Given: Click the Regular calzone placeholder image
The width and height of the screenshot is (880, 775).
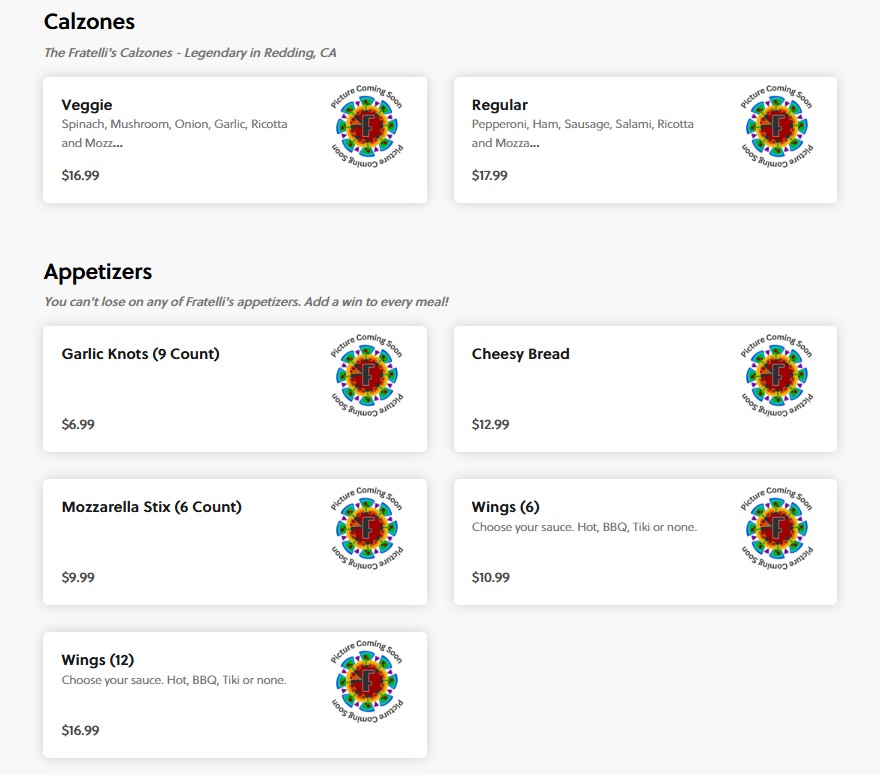Looking at the screenshot, I should click(777, 126).
